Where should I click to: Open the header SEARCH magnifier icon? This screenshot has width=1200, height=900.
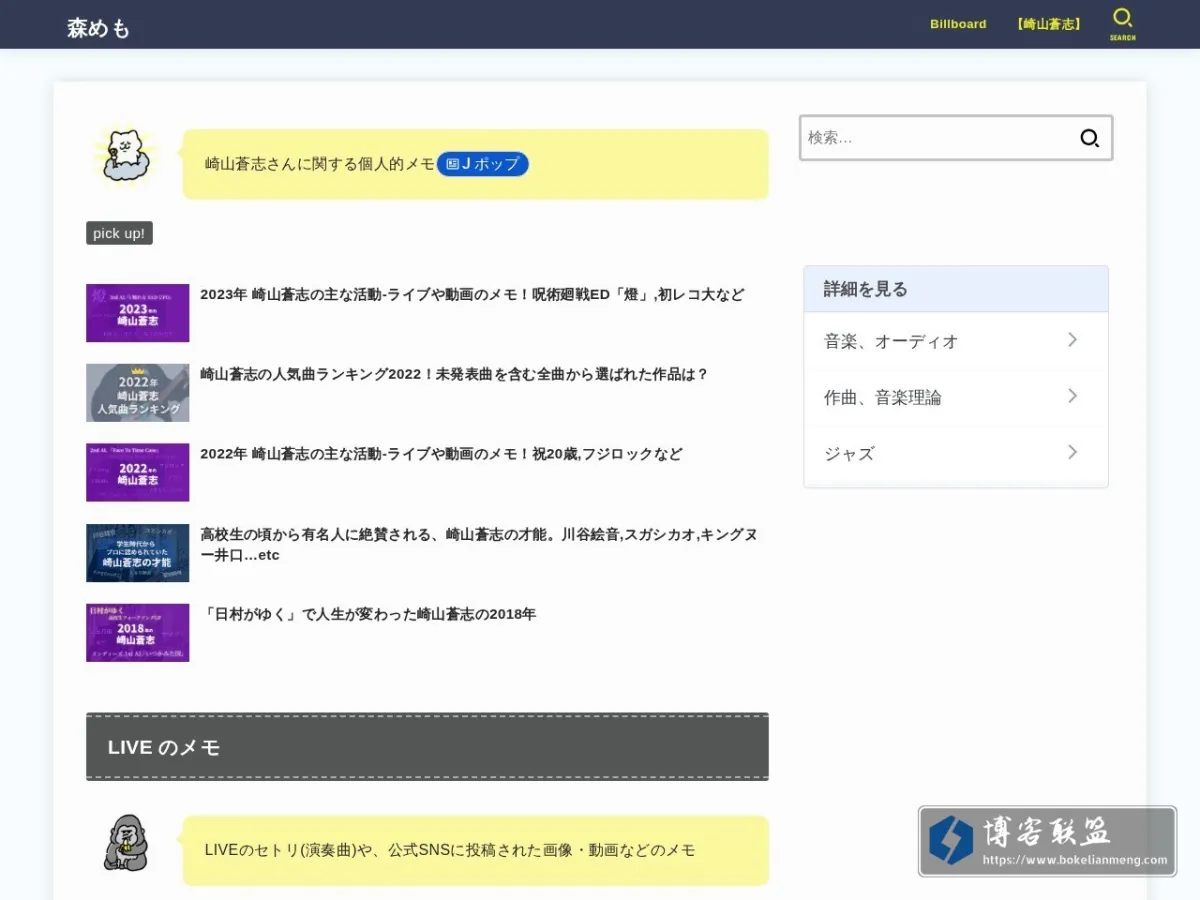tap(1122, 24)
